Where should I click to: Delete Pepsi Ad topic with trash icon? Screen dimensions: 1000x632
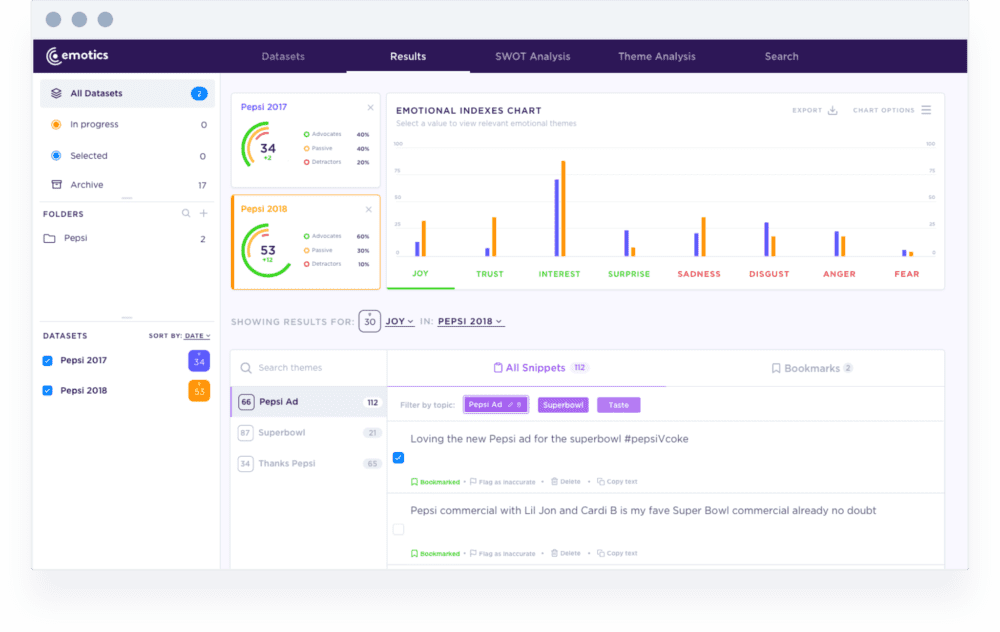[x=519, y=405]
